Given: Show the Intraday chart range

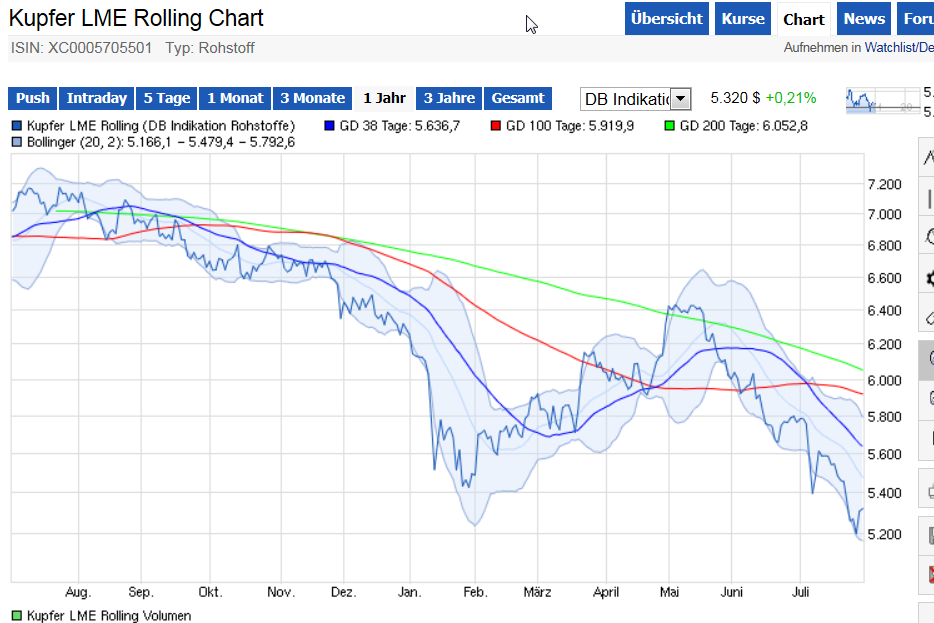Looking at the screenshot, I should pos(96,98).
